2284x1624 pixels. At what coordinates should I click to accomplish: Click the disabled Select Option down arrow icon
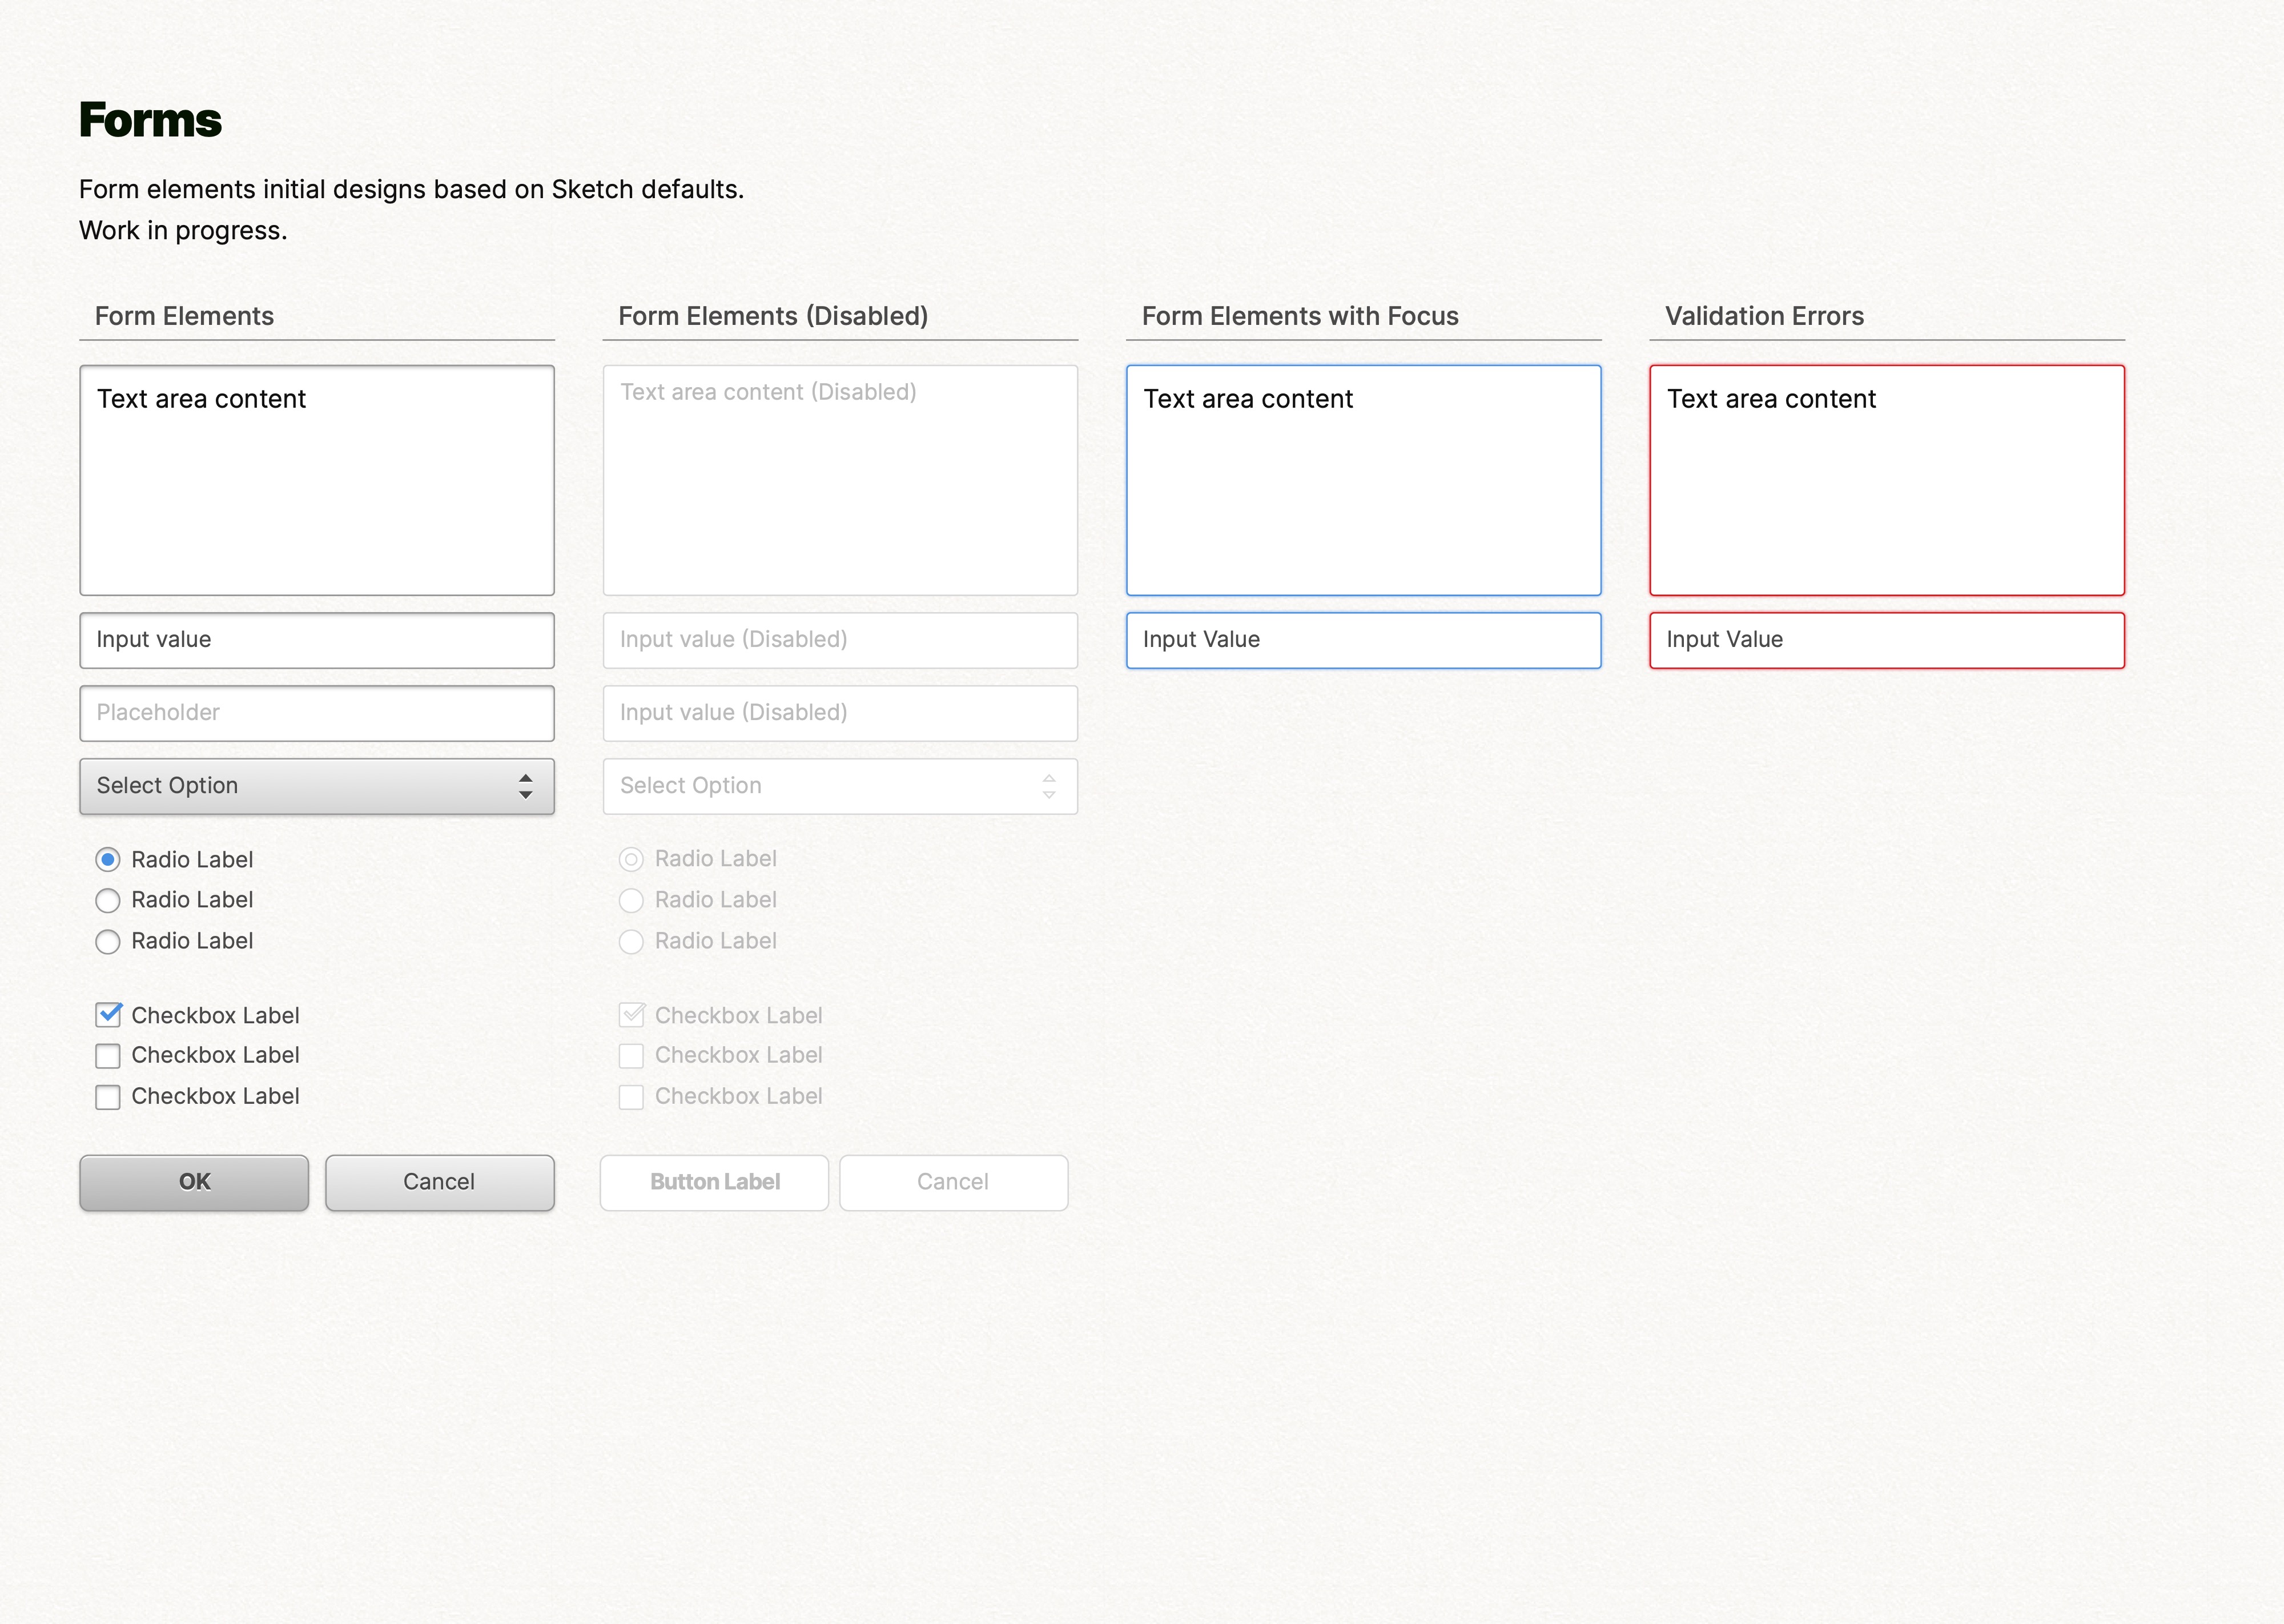(1049, 794)
